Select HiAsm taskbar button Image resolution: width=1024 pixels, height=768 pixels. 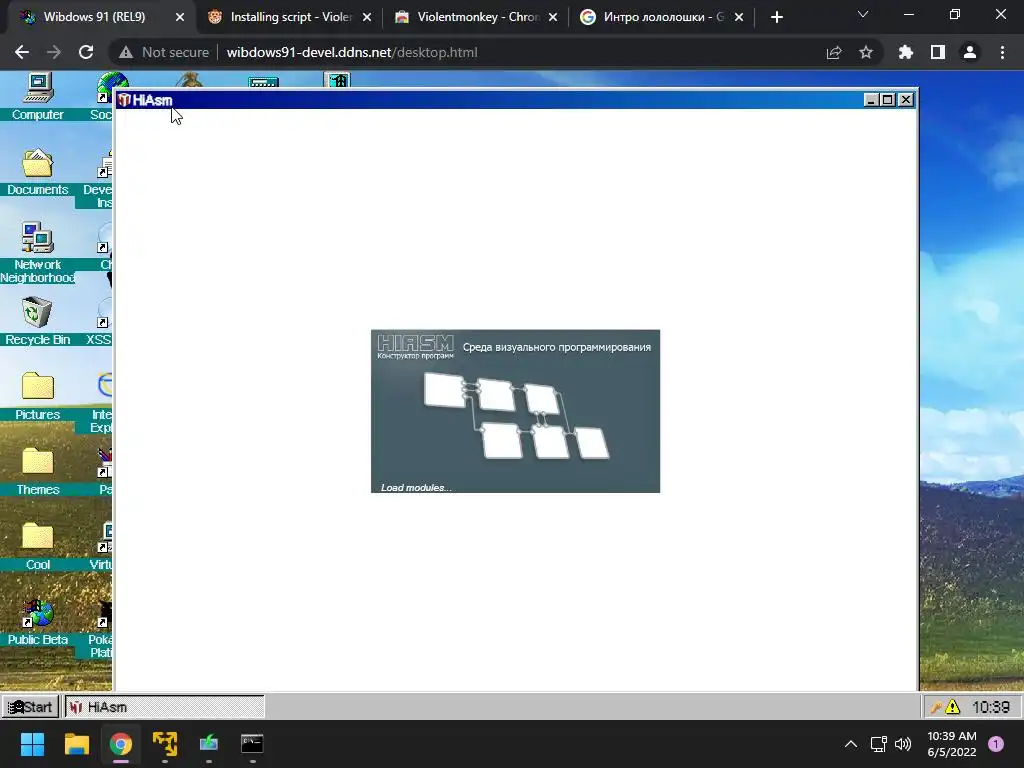click(x=165, y=707)
